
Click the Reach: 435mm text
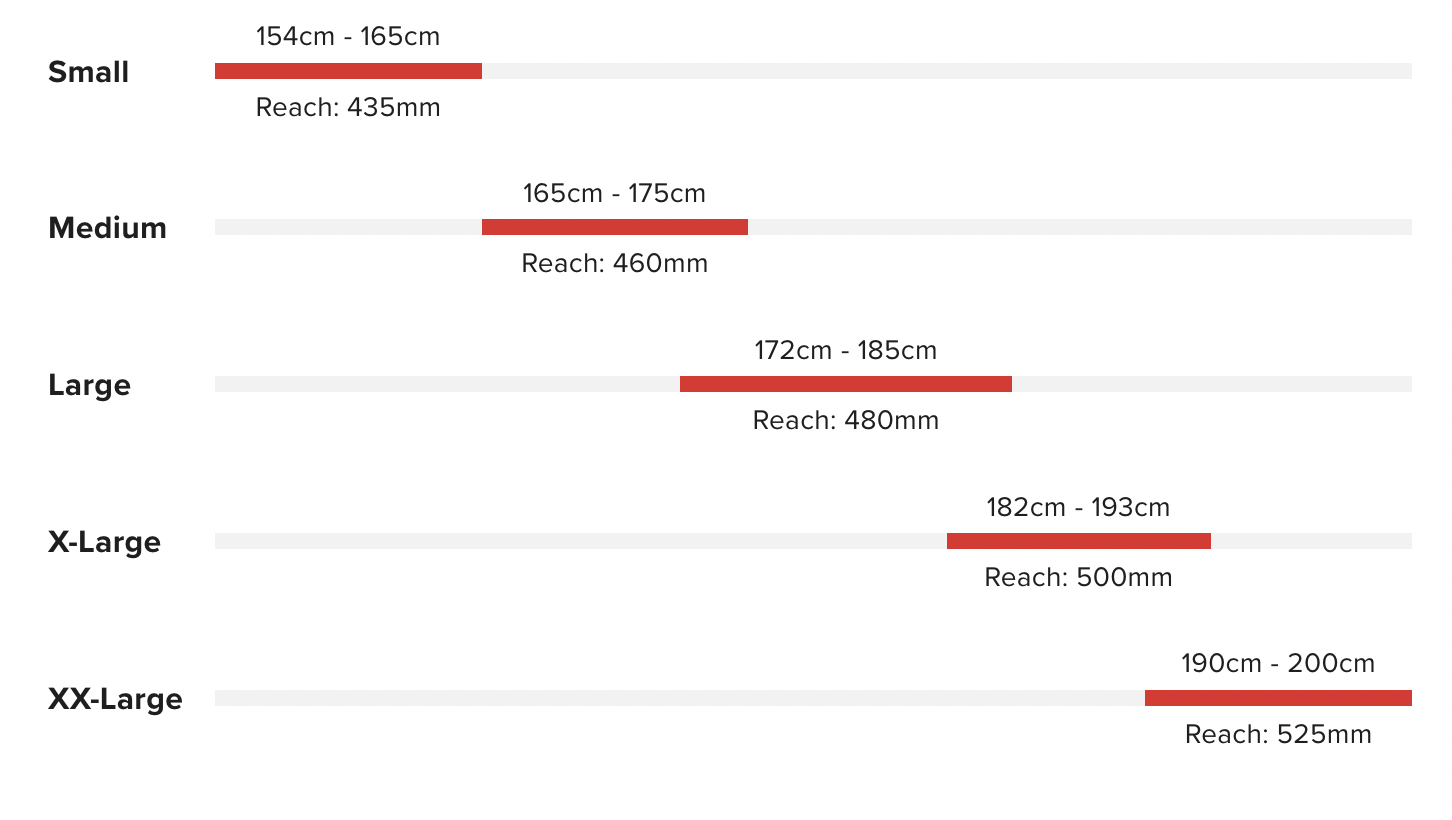click(348, 107)
